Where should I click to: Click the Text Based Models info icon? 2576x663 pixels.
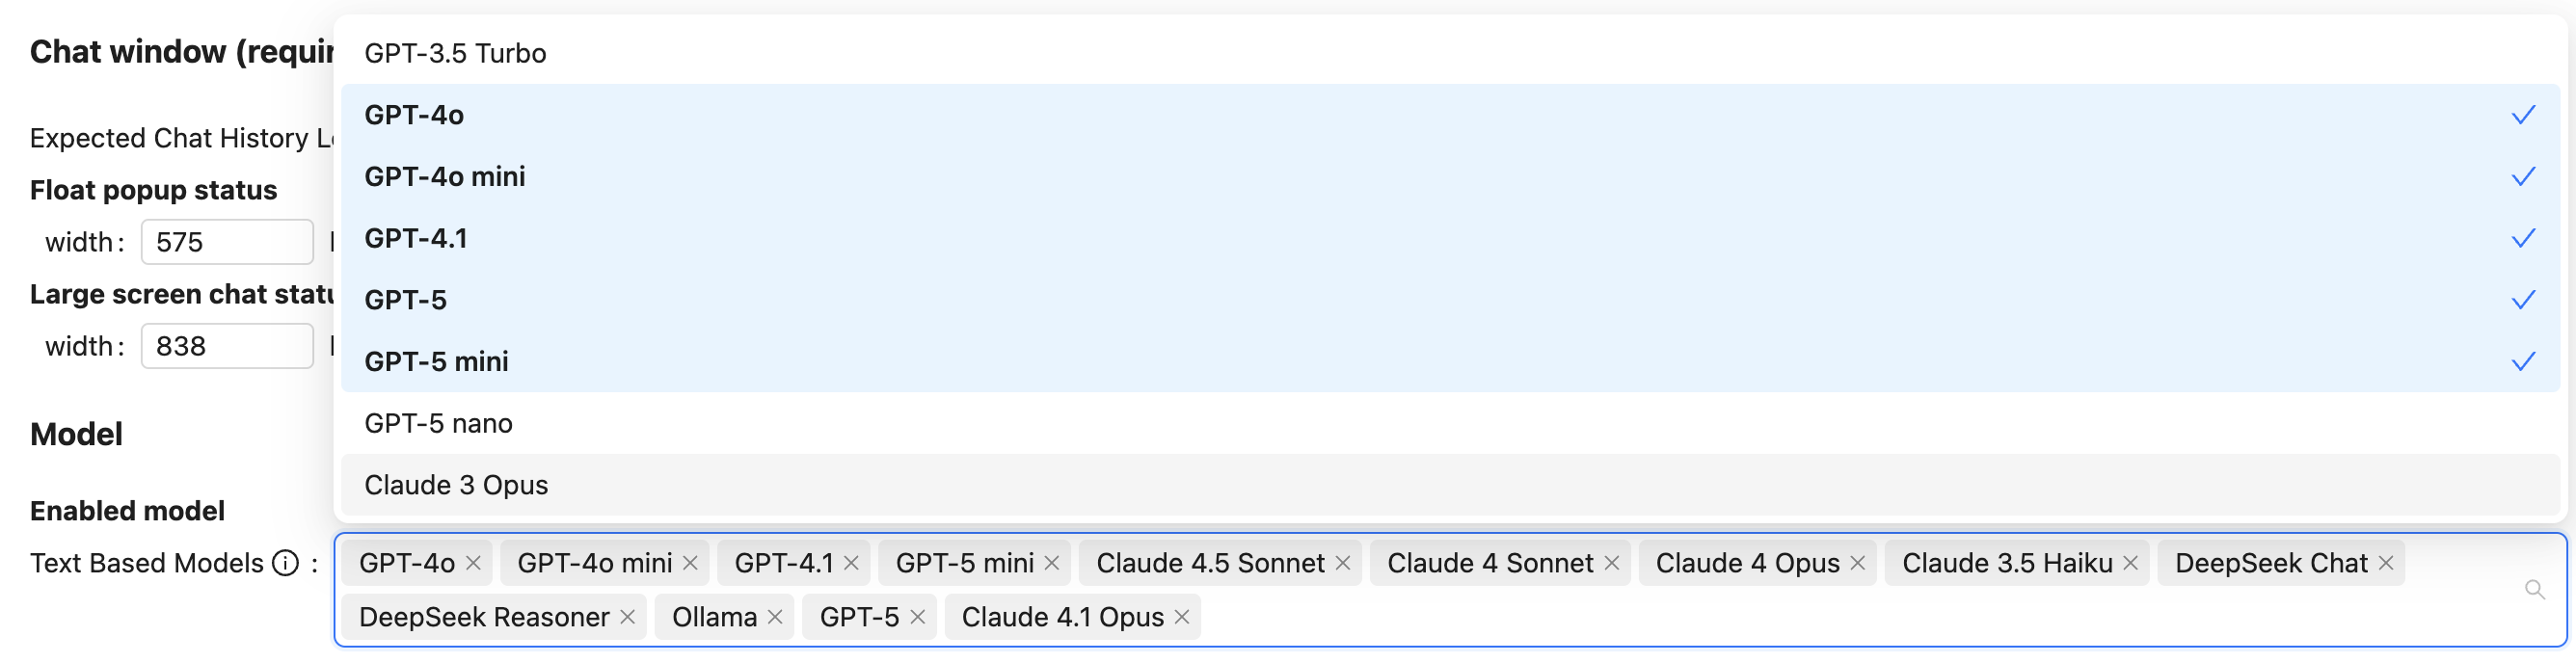point(286,563)
